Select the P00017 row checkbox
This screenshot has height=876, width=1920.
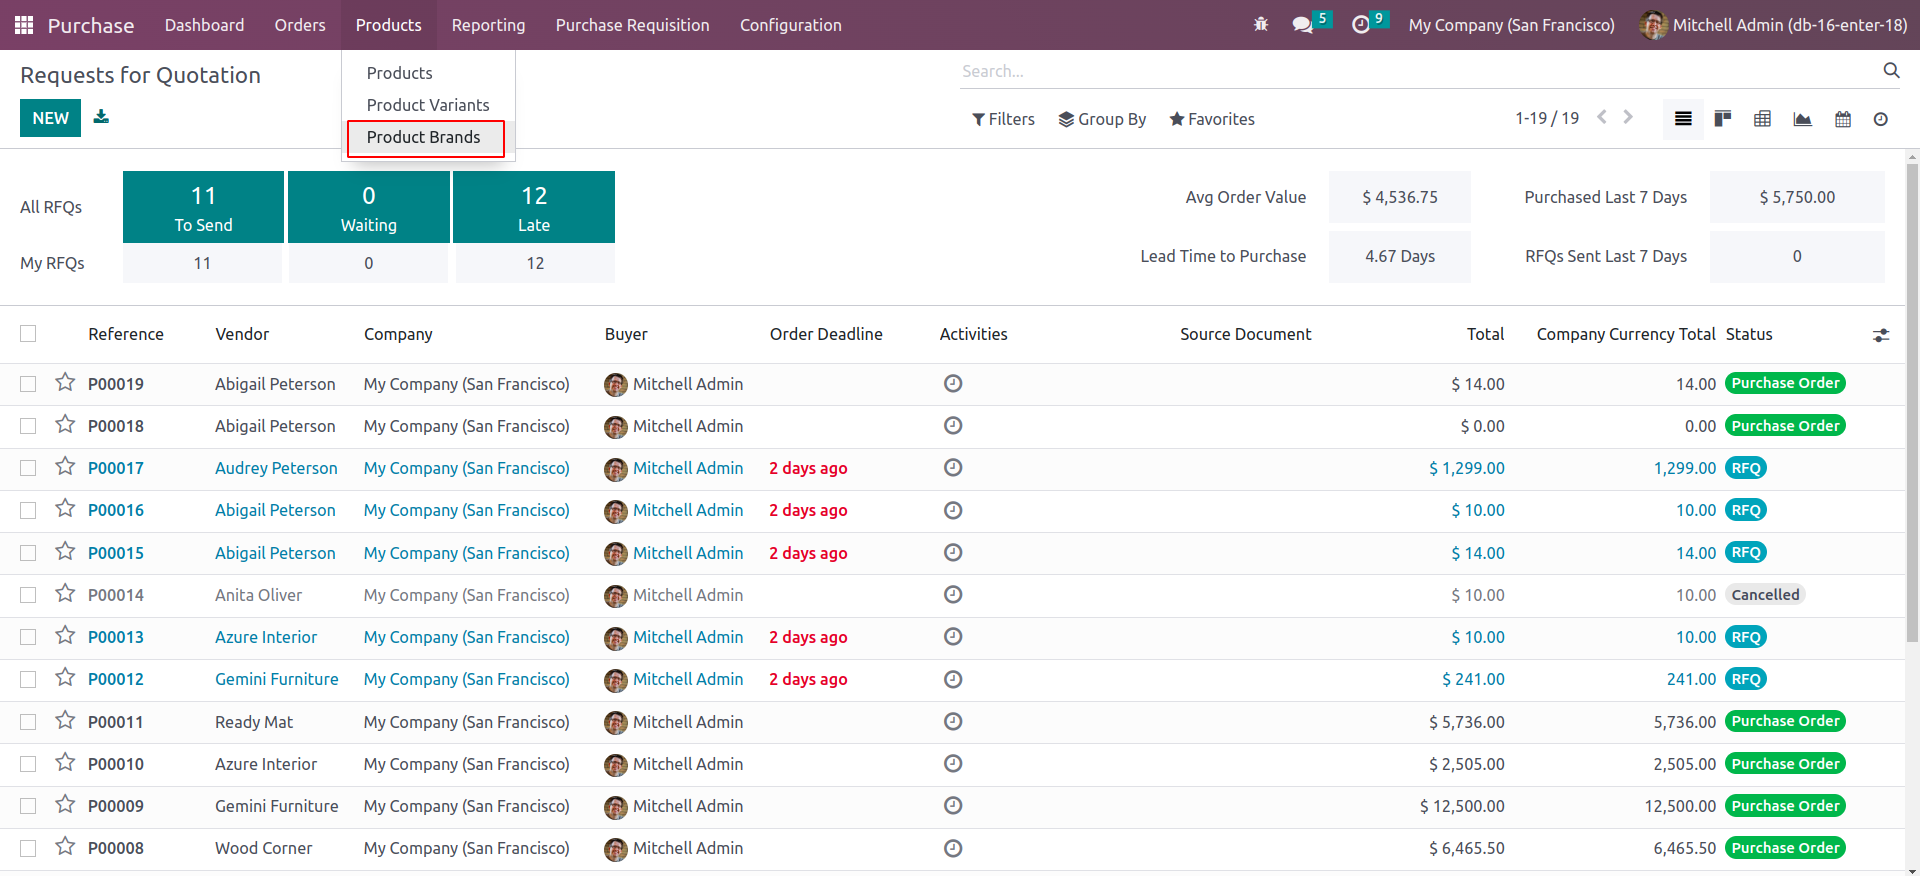pyautogui.click(x=28, y=468)
